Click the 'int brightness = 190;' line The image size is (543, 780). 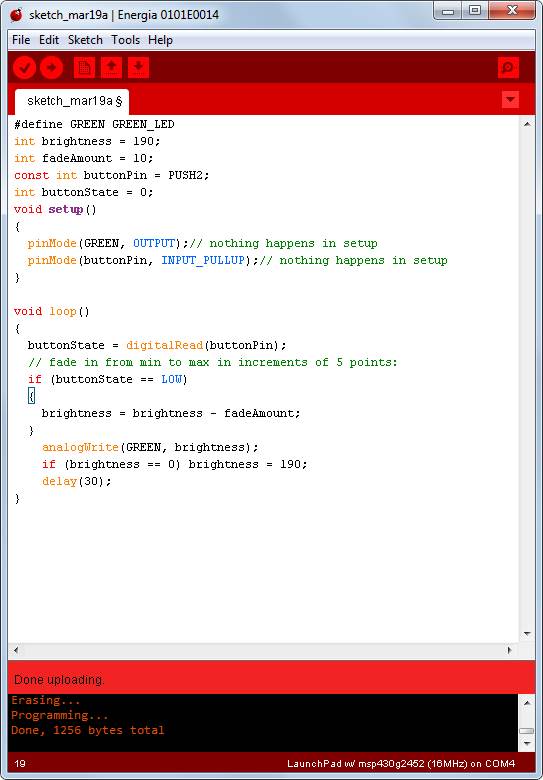click(x=87, y=141)
